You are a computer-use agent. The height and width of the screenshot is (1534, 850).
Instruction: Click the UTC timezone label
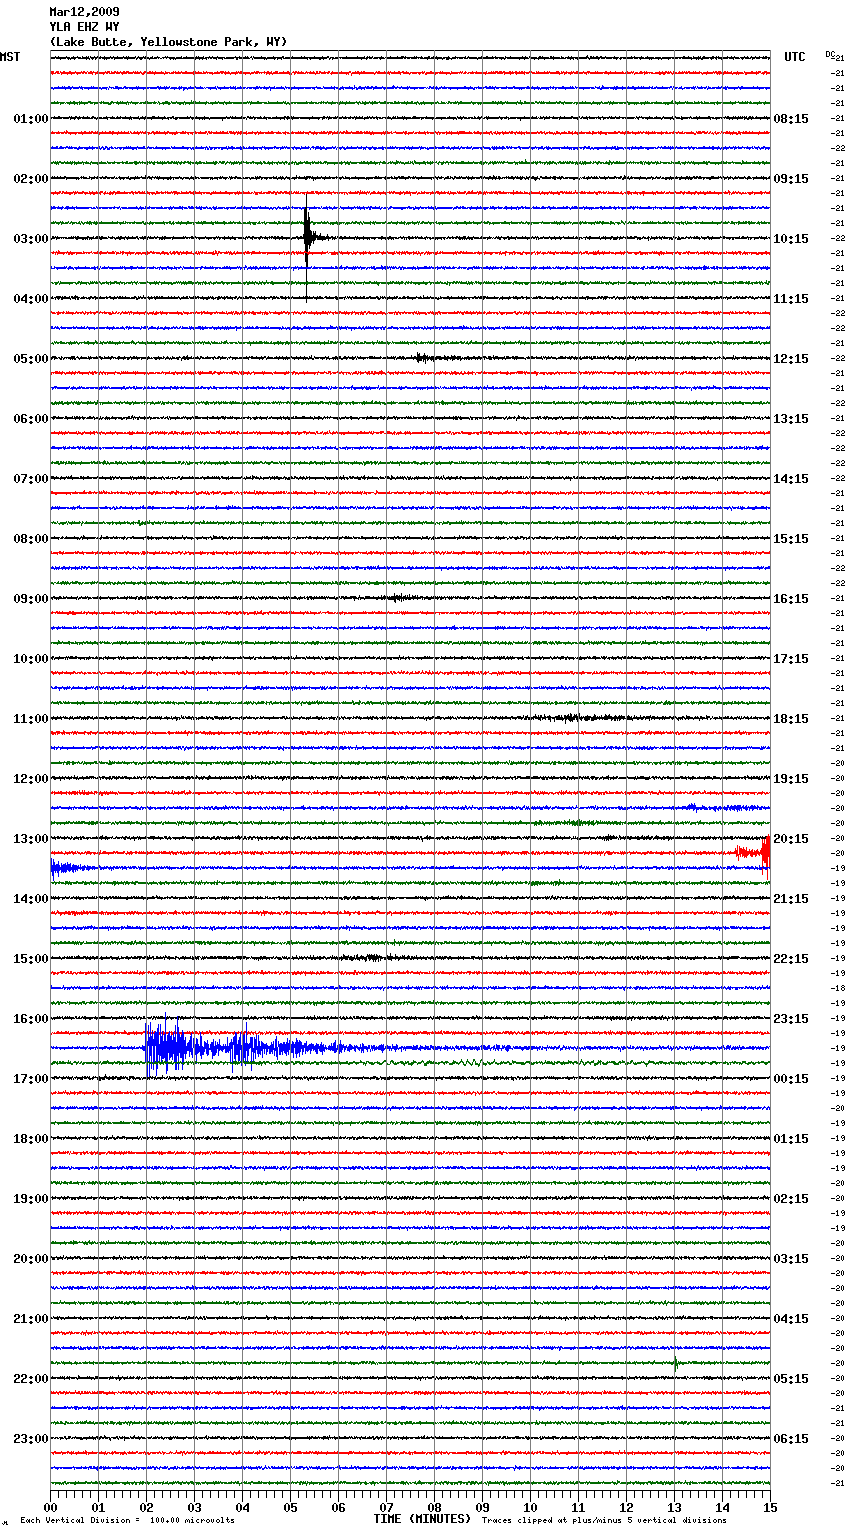point(794,57)
